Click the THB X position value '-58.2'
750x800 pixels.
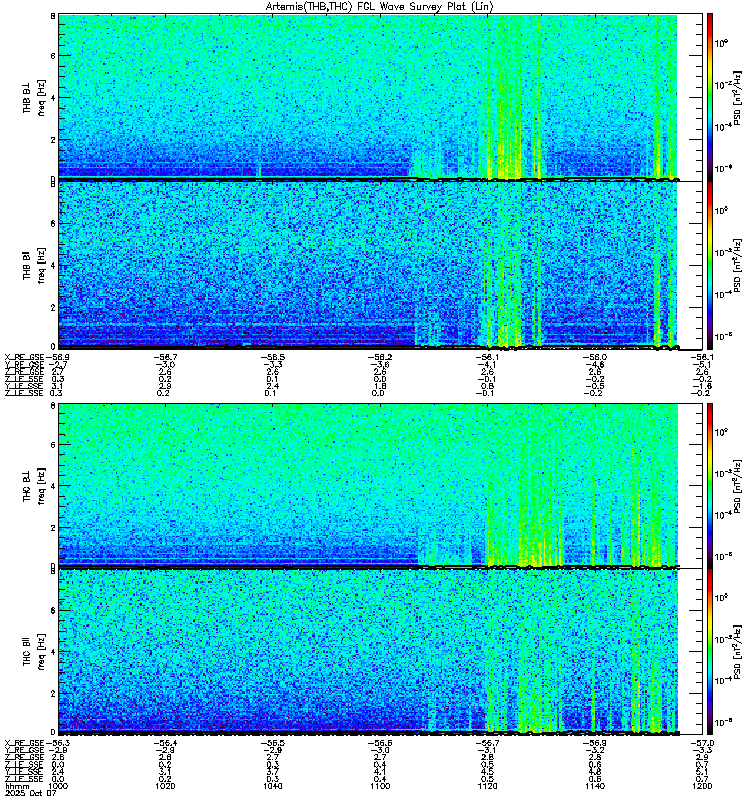[x=380, y=358]
